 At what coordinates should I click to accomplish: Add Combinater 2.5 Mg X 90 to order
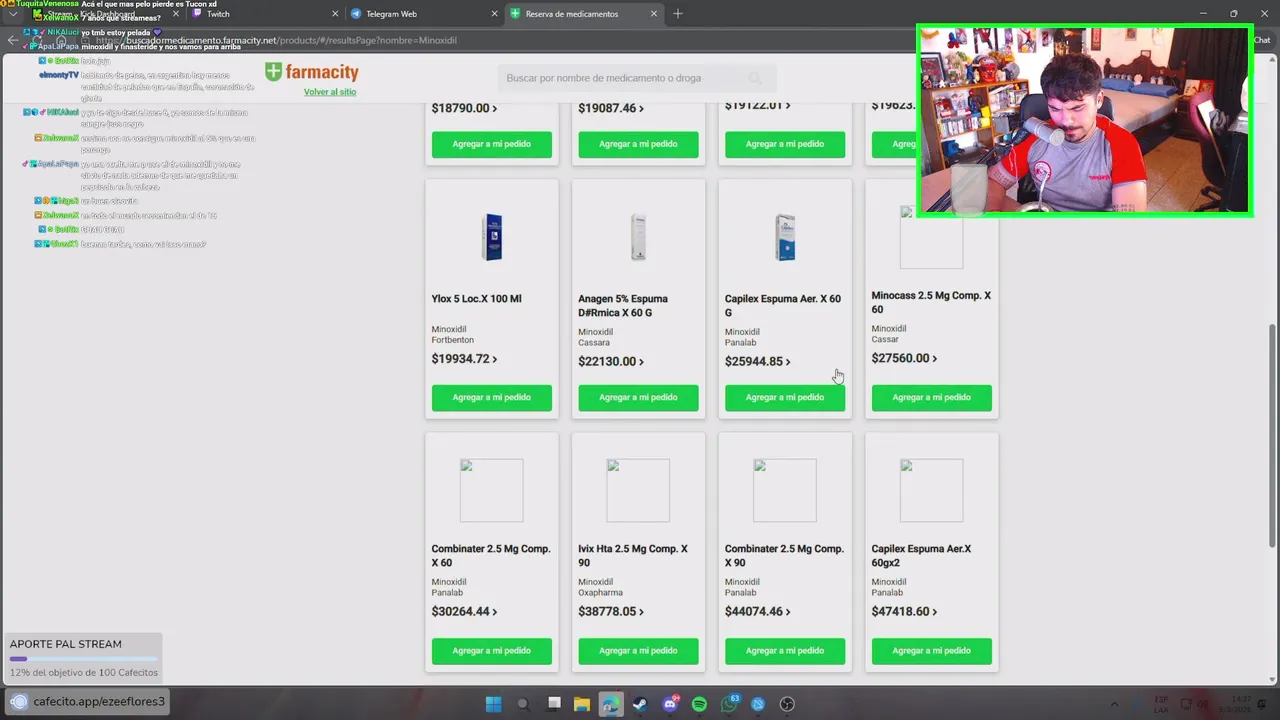[785, 650]
